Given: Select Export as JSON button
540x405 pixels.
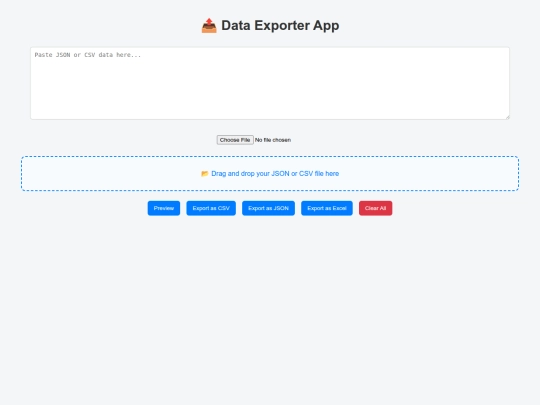Looking at the screenshot, I should [x=268, y=208].
